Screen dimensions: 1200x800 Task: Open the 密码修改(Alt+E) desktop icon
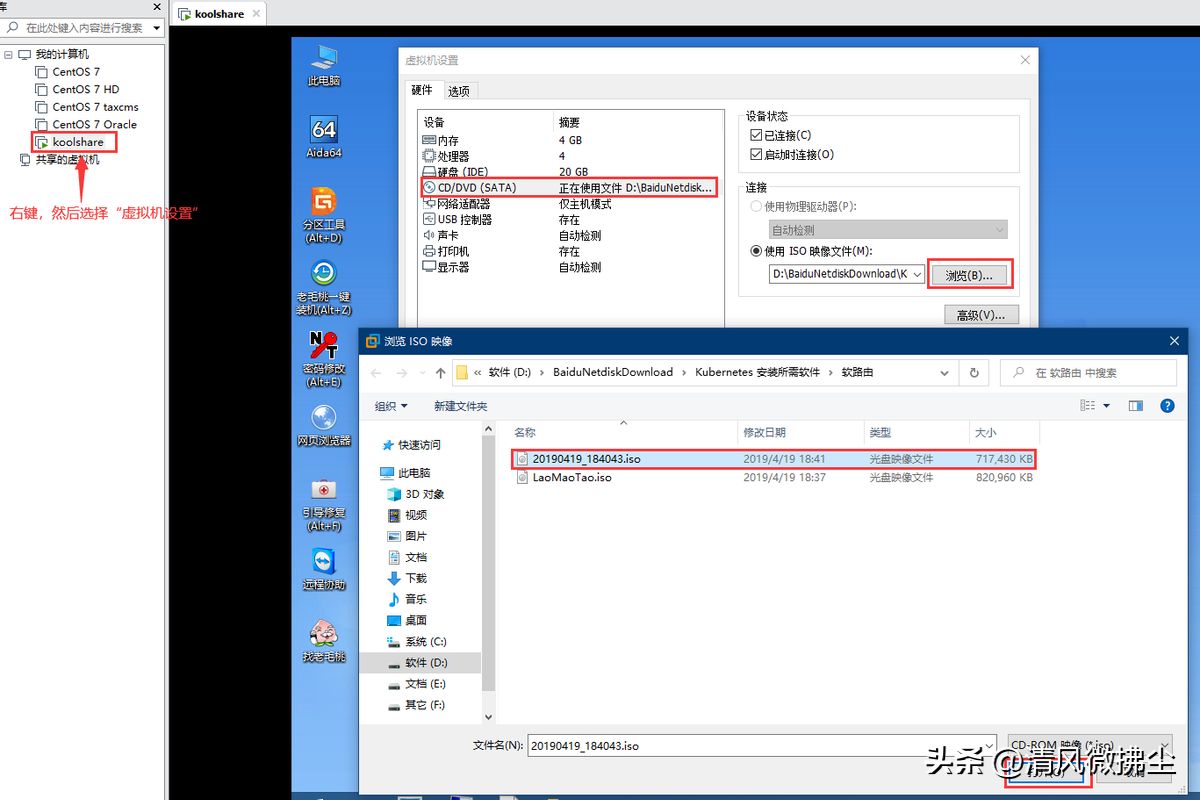point(324,360)
